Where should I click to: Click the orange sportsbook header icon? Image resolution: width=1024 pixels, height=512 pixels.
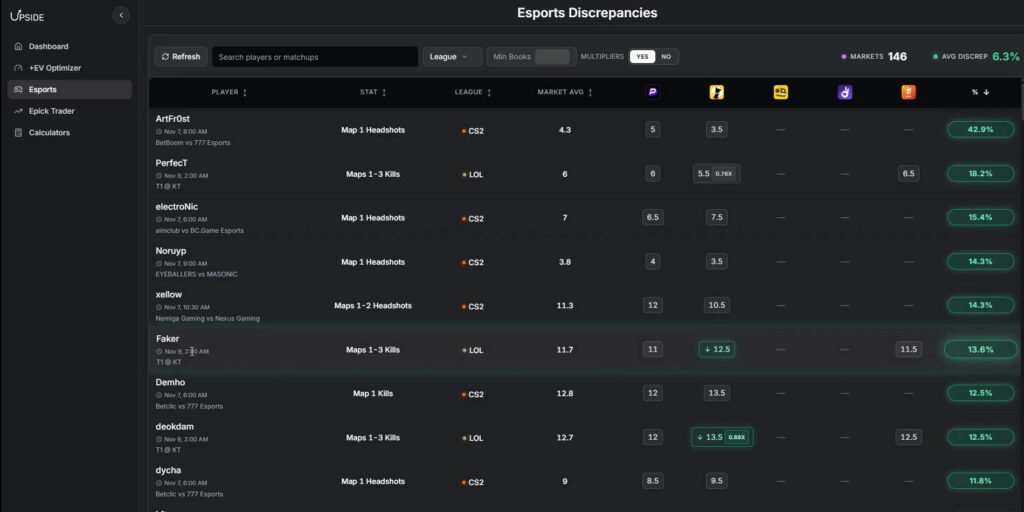point(908,92)
